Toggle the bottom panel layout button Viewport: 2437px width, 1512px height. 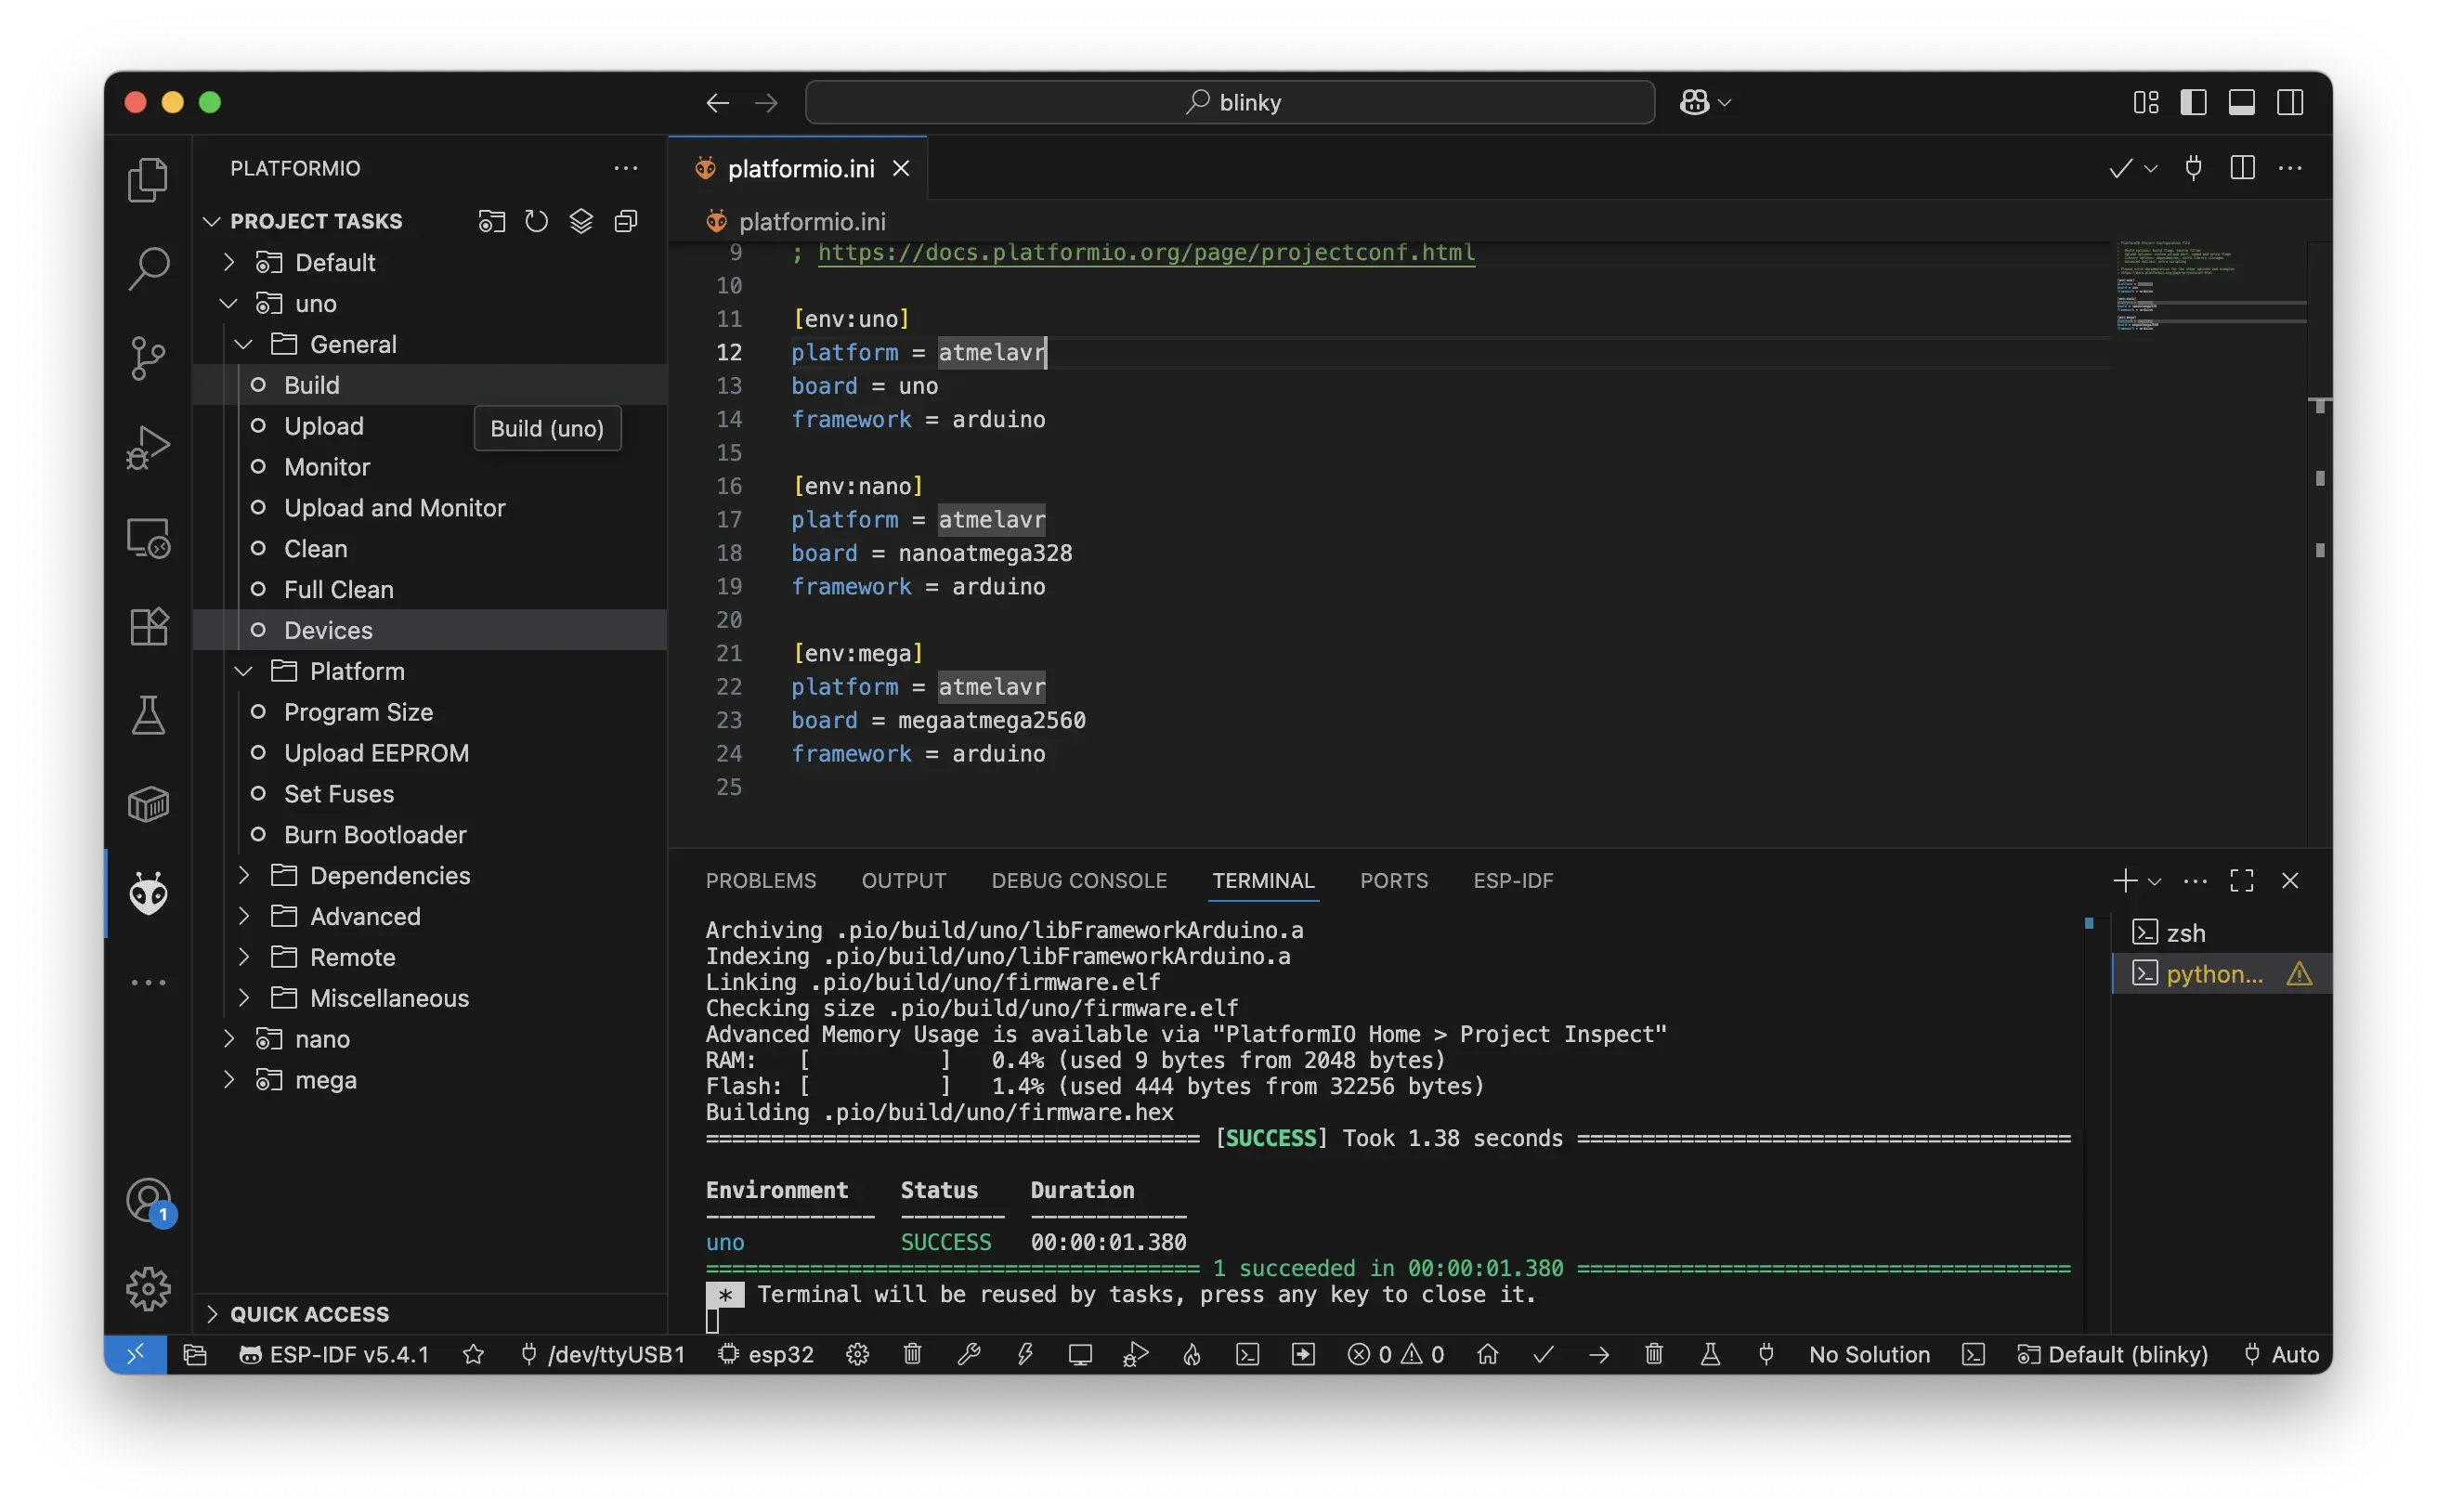[2241, 102]
